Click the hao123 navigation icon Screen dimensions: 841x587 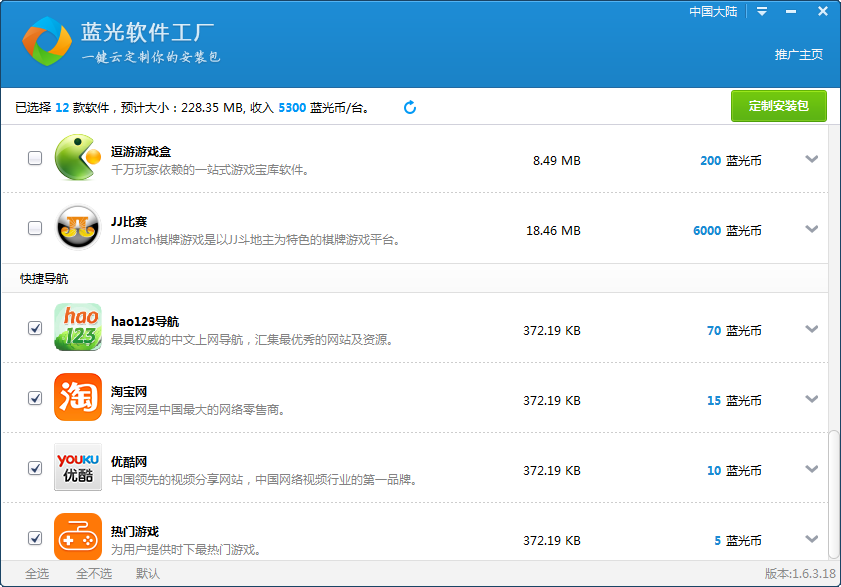77,327
